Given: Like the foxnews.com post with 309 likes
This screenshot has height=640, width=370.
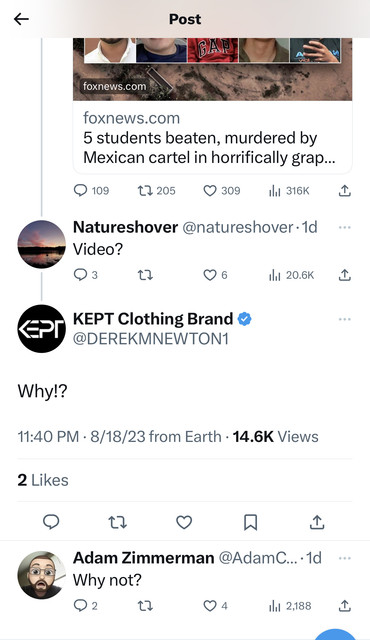Looking at the screenshot, I should [x=222, y=191].
